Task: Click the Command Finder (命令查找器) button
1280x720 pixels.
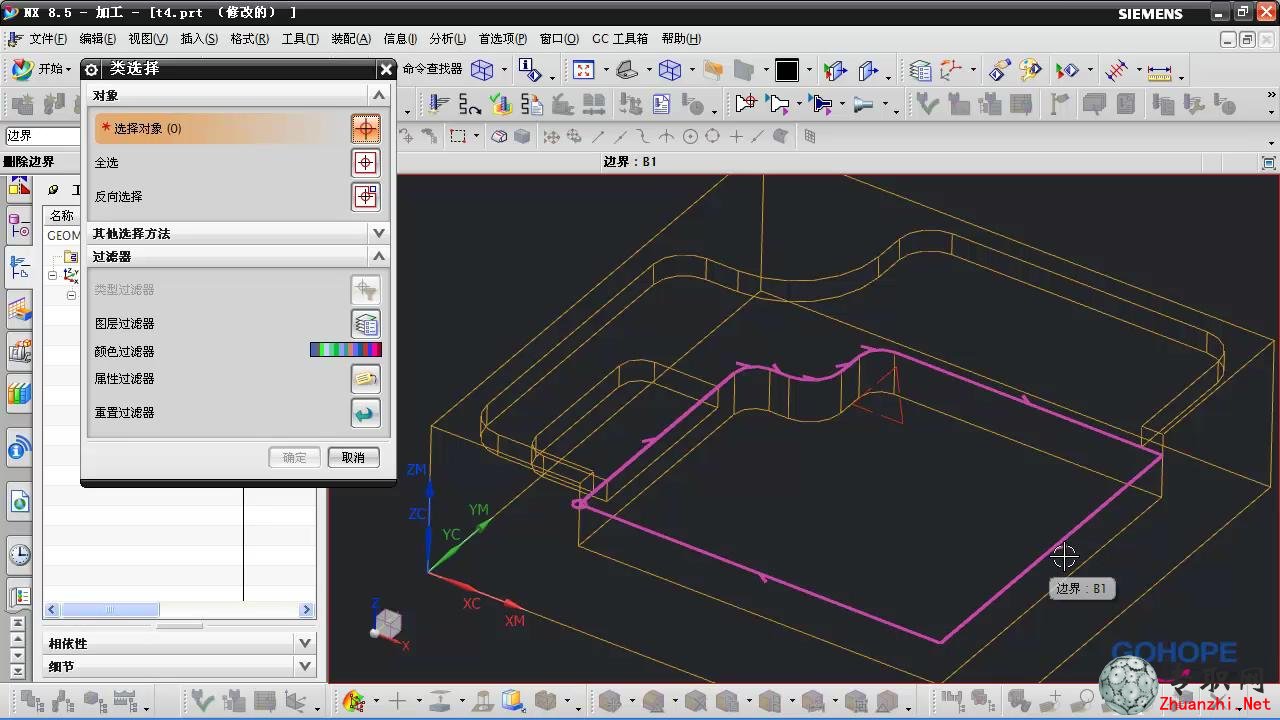Action: coord(433,69)
